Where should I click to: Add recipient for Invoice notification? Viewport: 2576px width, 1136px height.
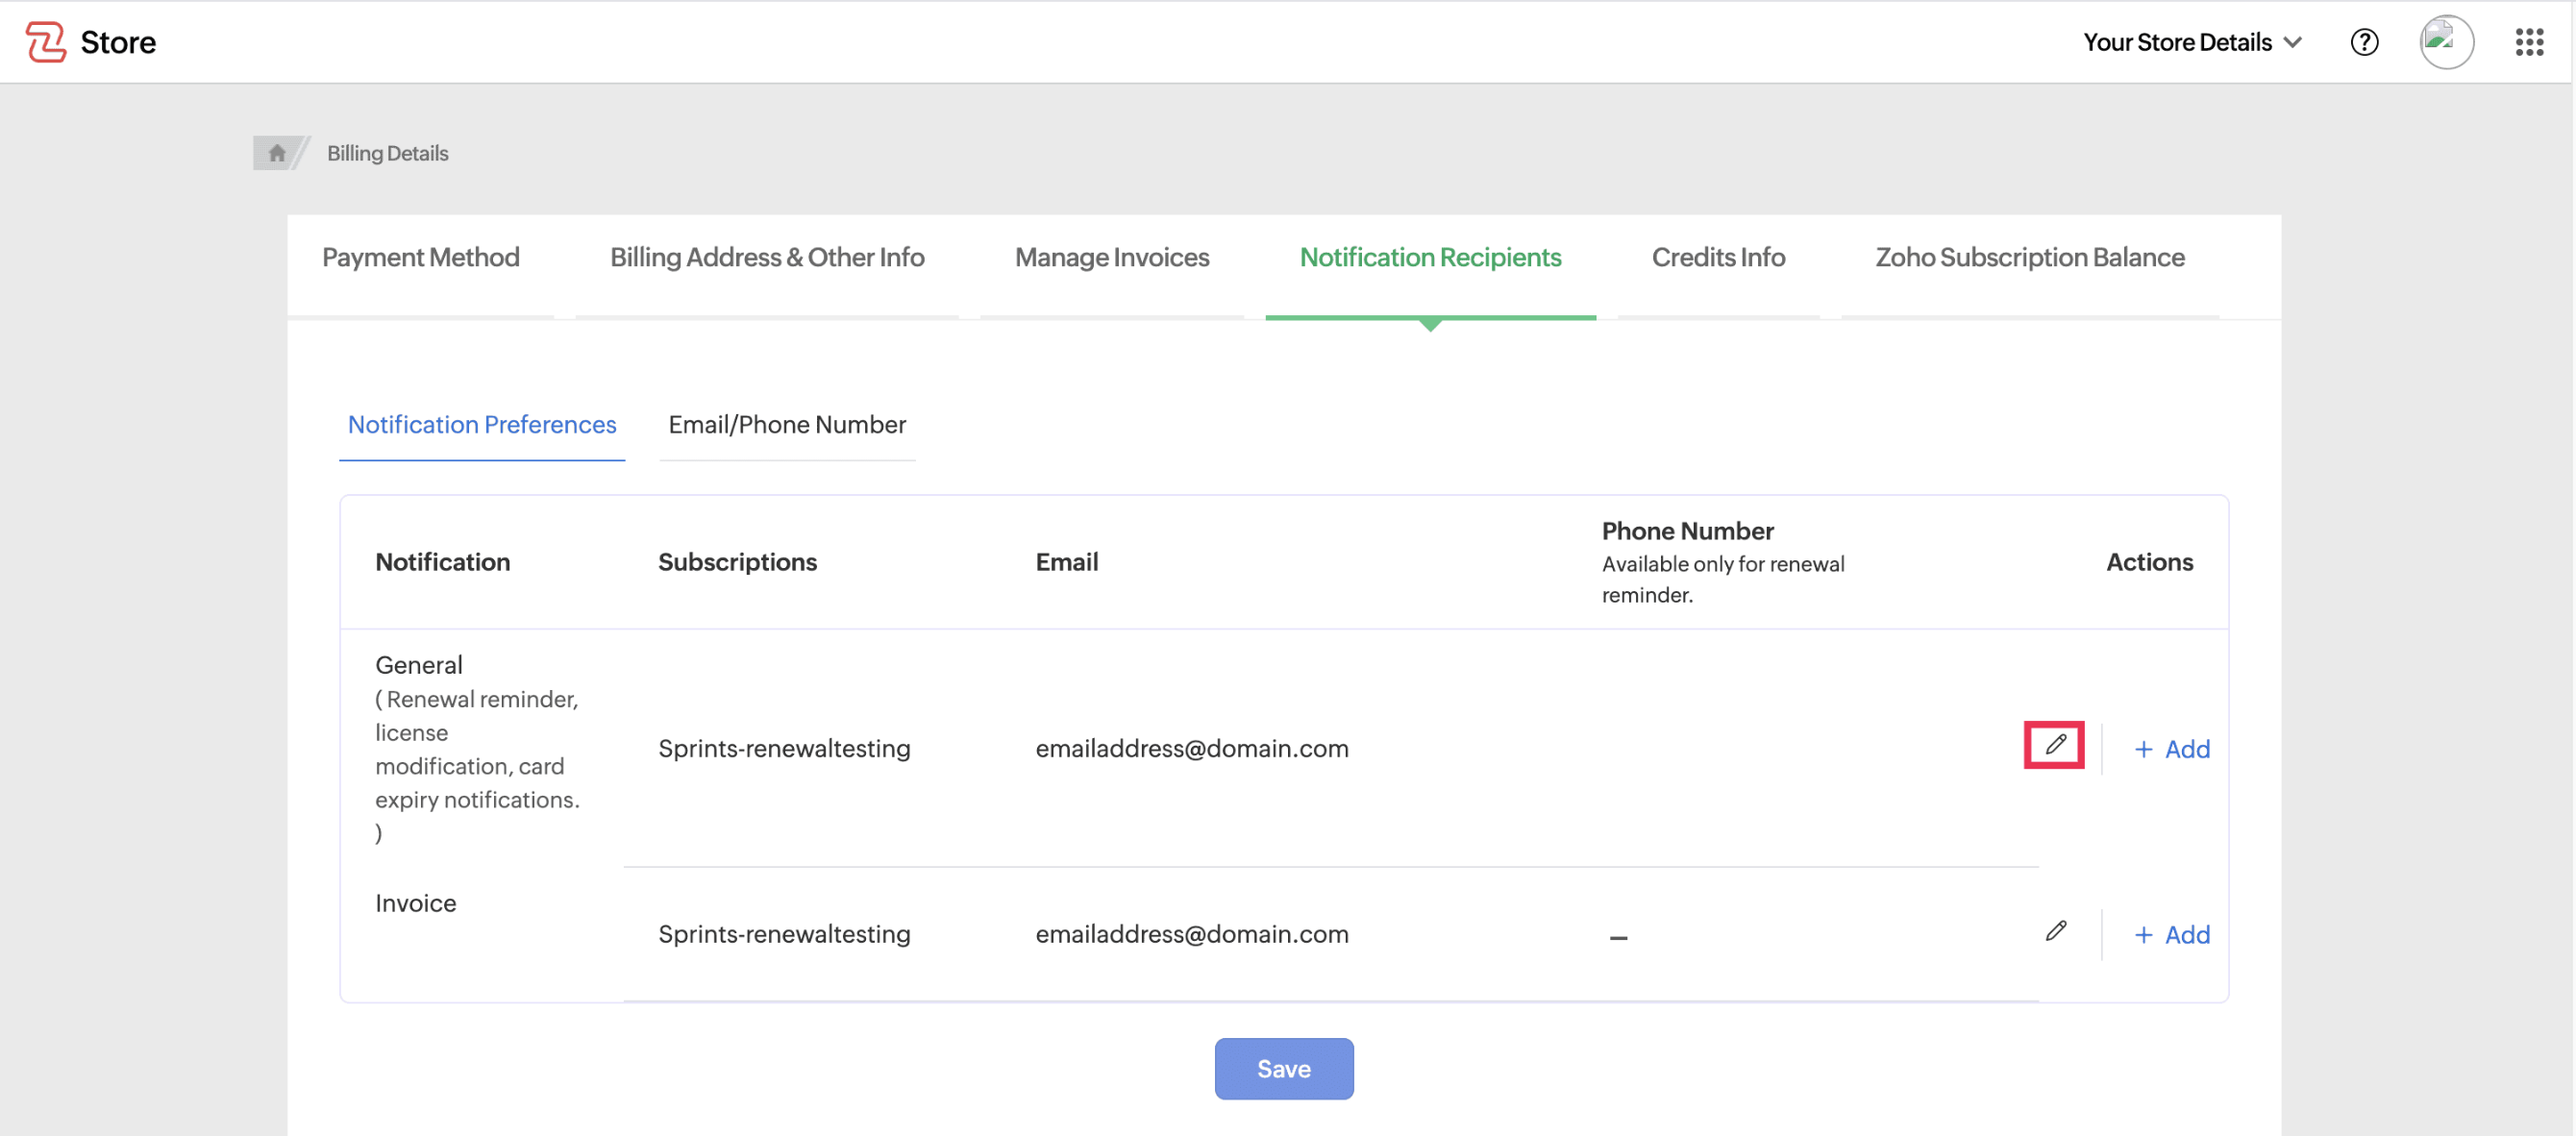click(2171, 935)
